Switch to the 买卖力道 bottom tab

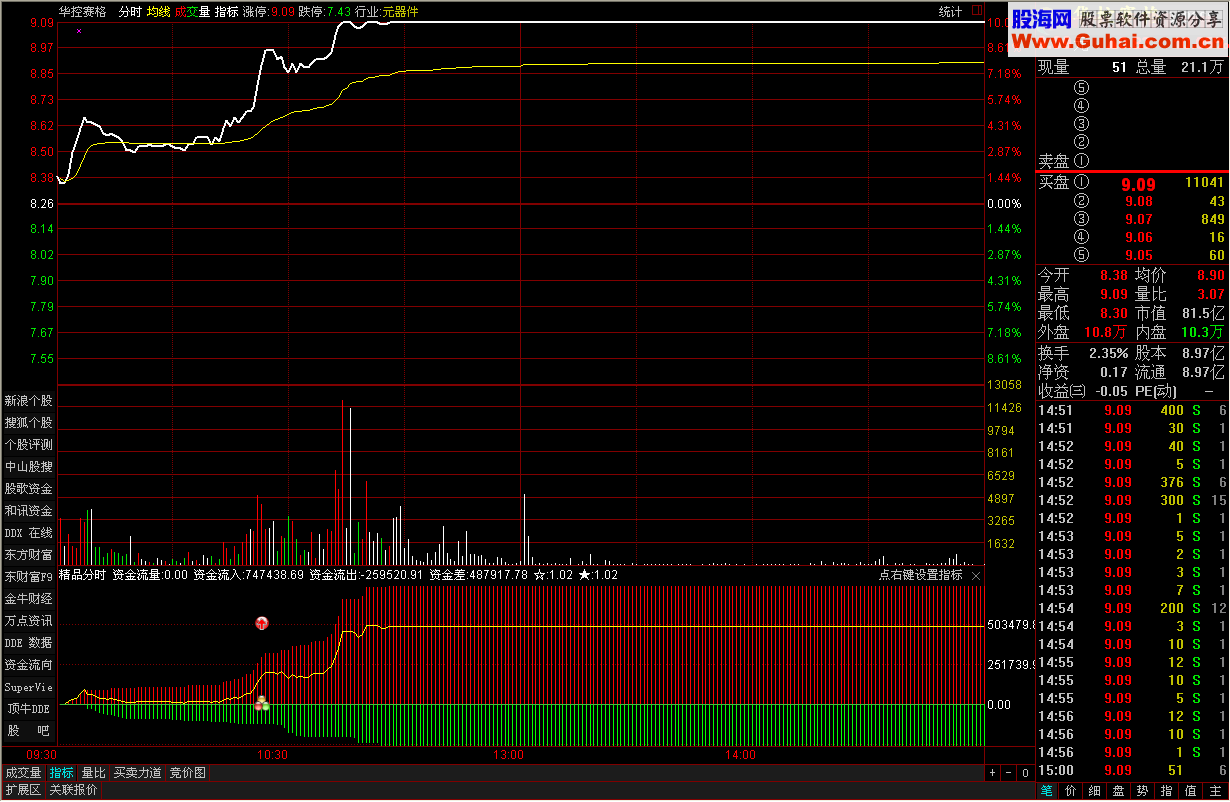[x=137, y=773]
